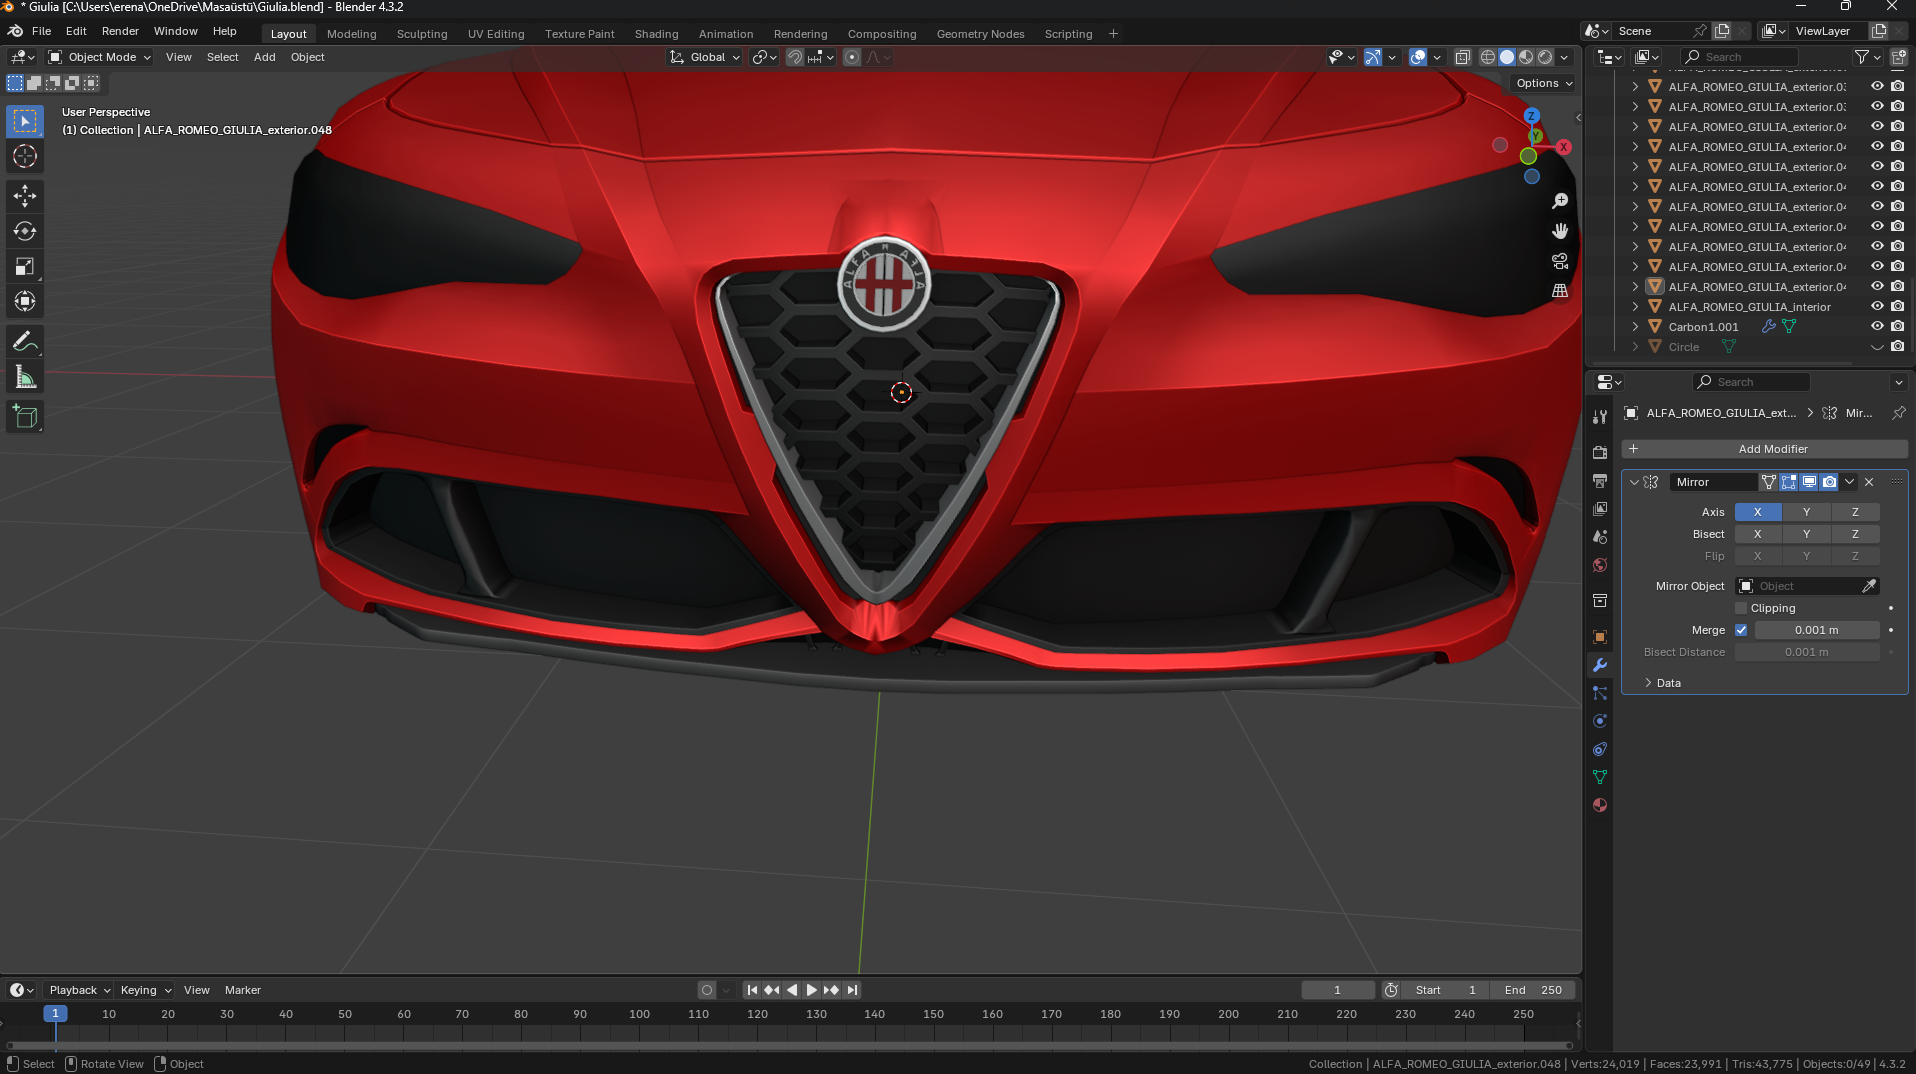Viewport: 1916px width, 1074px height.
Task: Open the Object Data properties tab
Action: (1600, 777)
